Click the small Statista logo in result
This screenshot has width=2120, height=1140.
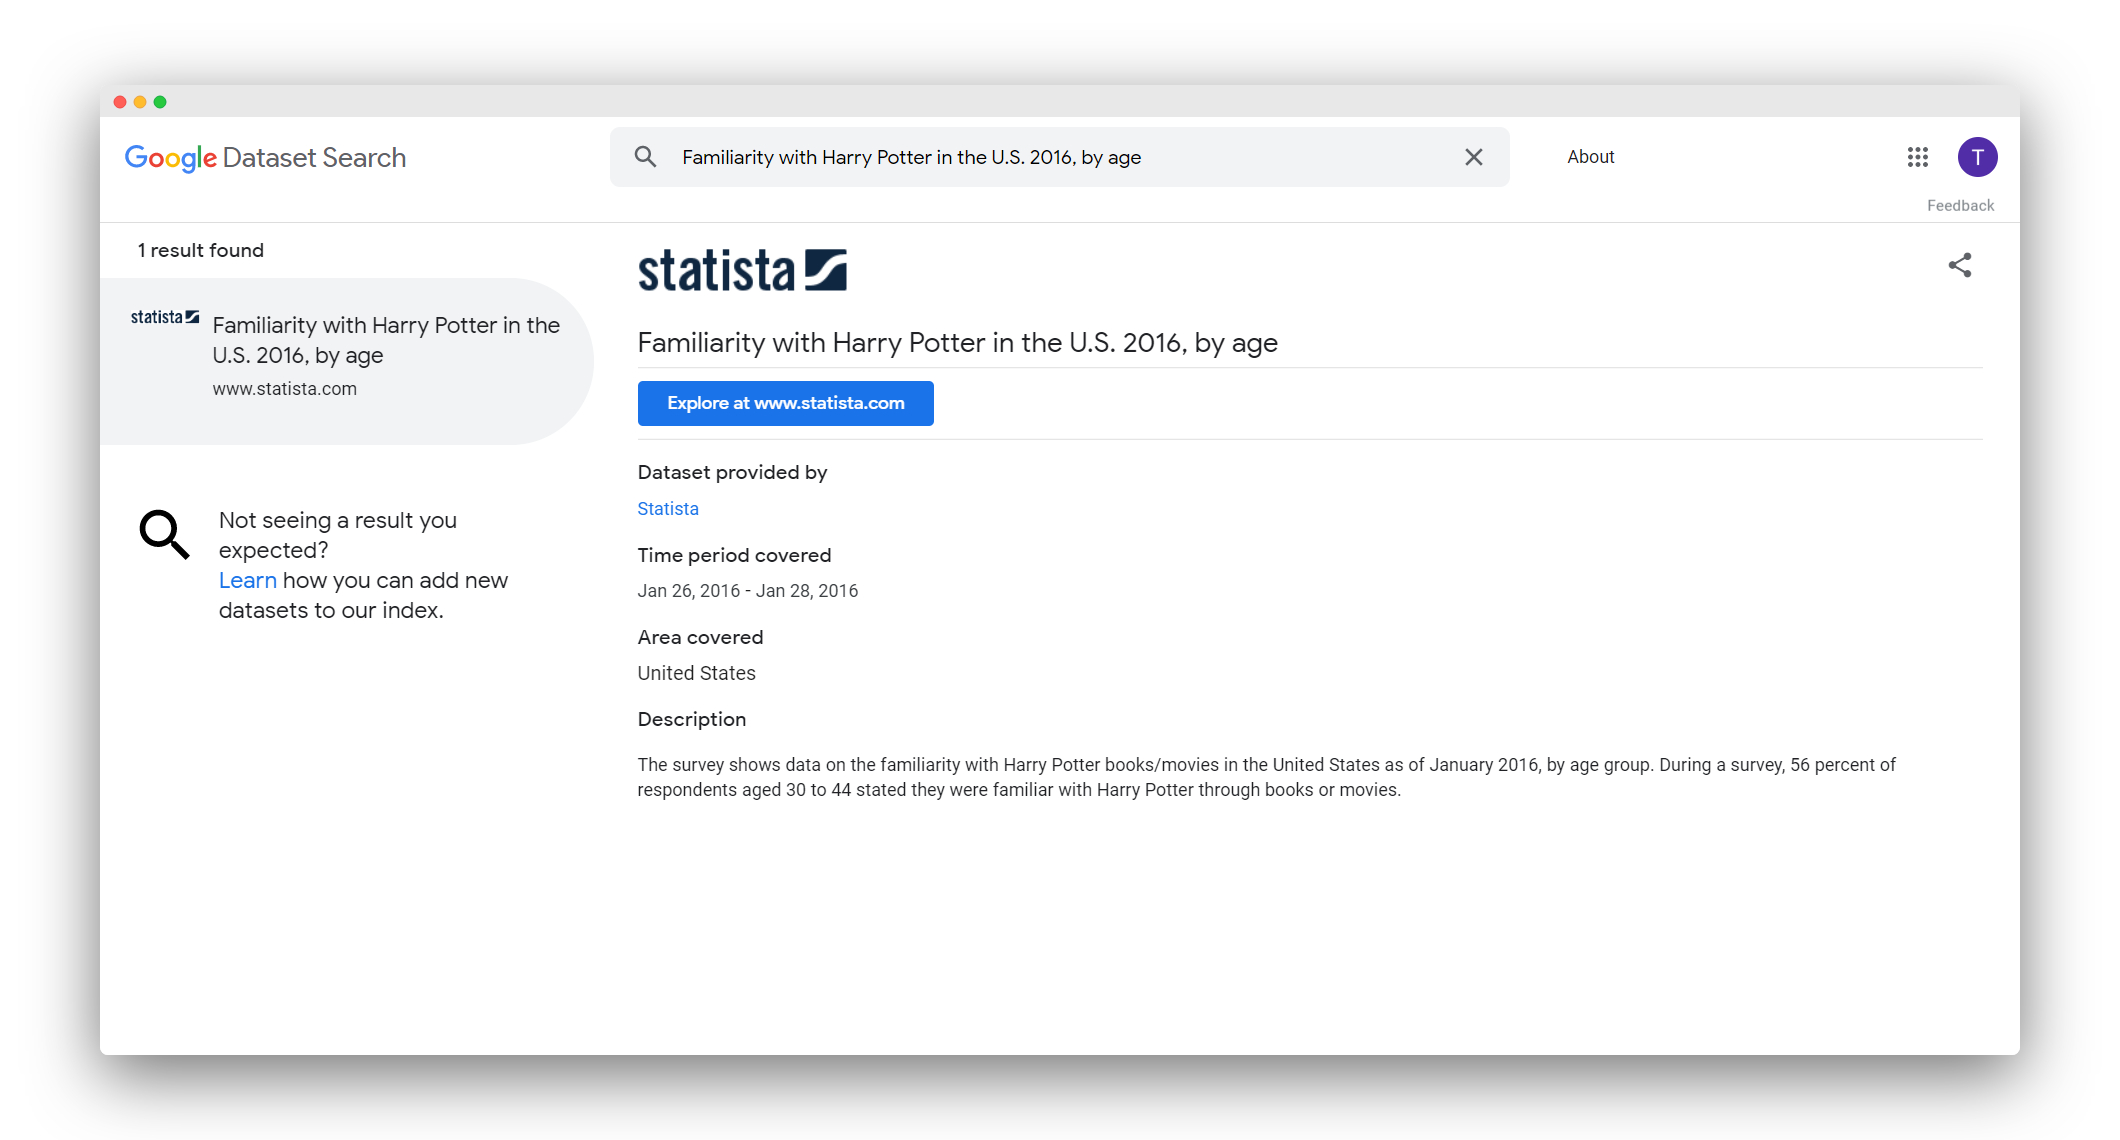pyautogui.click(x=164, y=317)
